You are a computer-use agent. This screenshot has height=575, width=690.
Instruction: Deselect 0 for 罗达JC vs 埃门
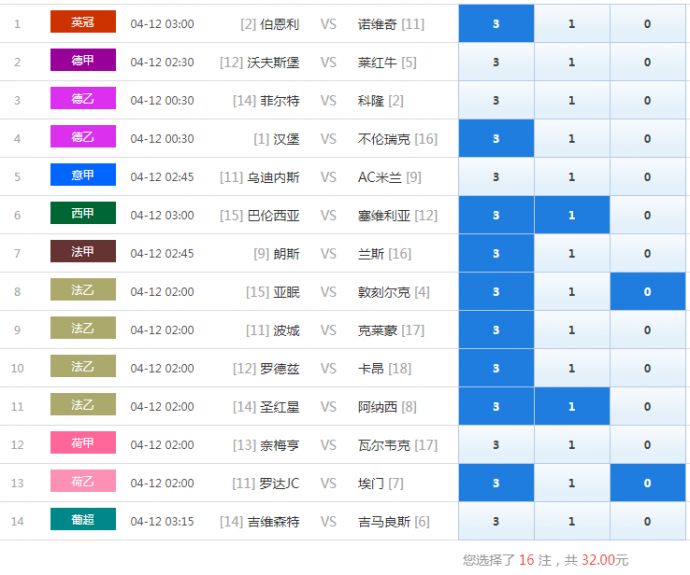648,483
